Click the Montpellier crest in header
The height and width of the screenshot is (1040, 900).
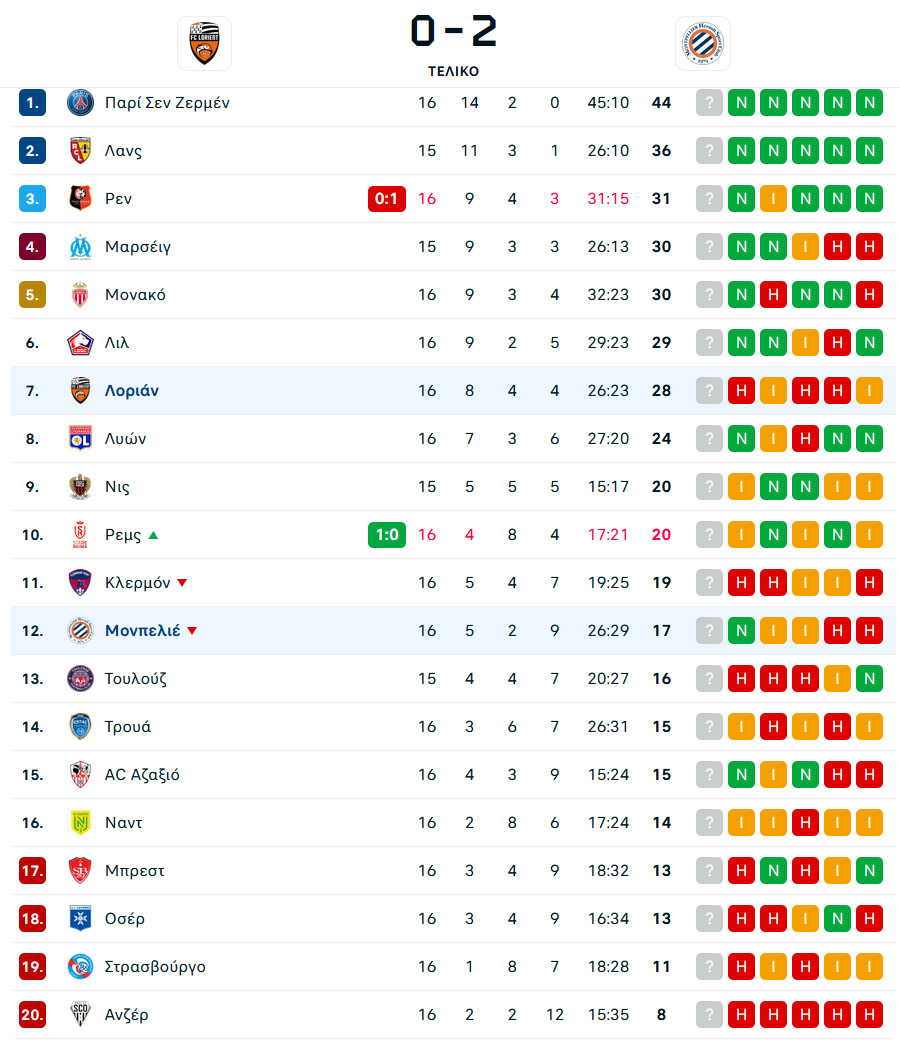tap(702, 43)
